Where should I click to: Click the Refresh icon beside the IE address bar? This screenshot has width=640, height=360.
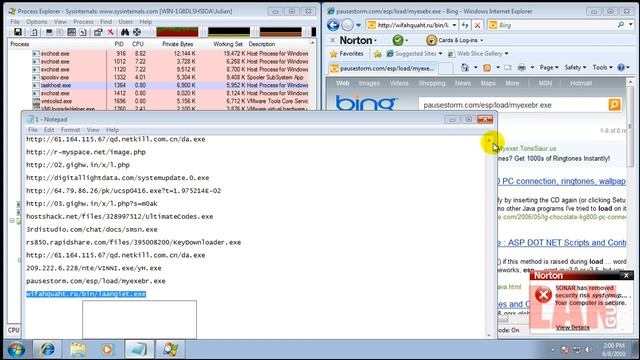click(465, 25)
